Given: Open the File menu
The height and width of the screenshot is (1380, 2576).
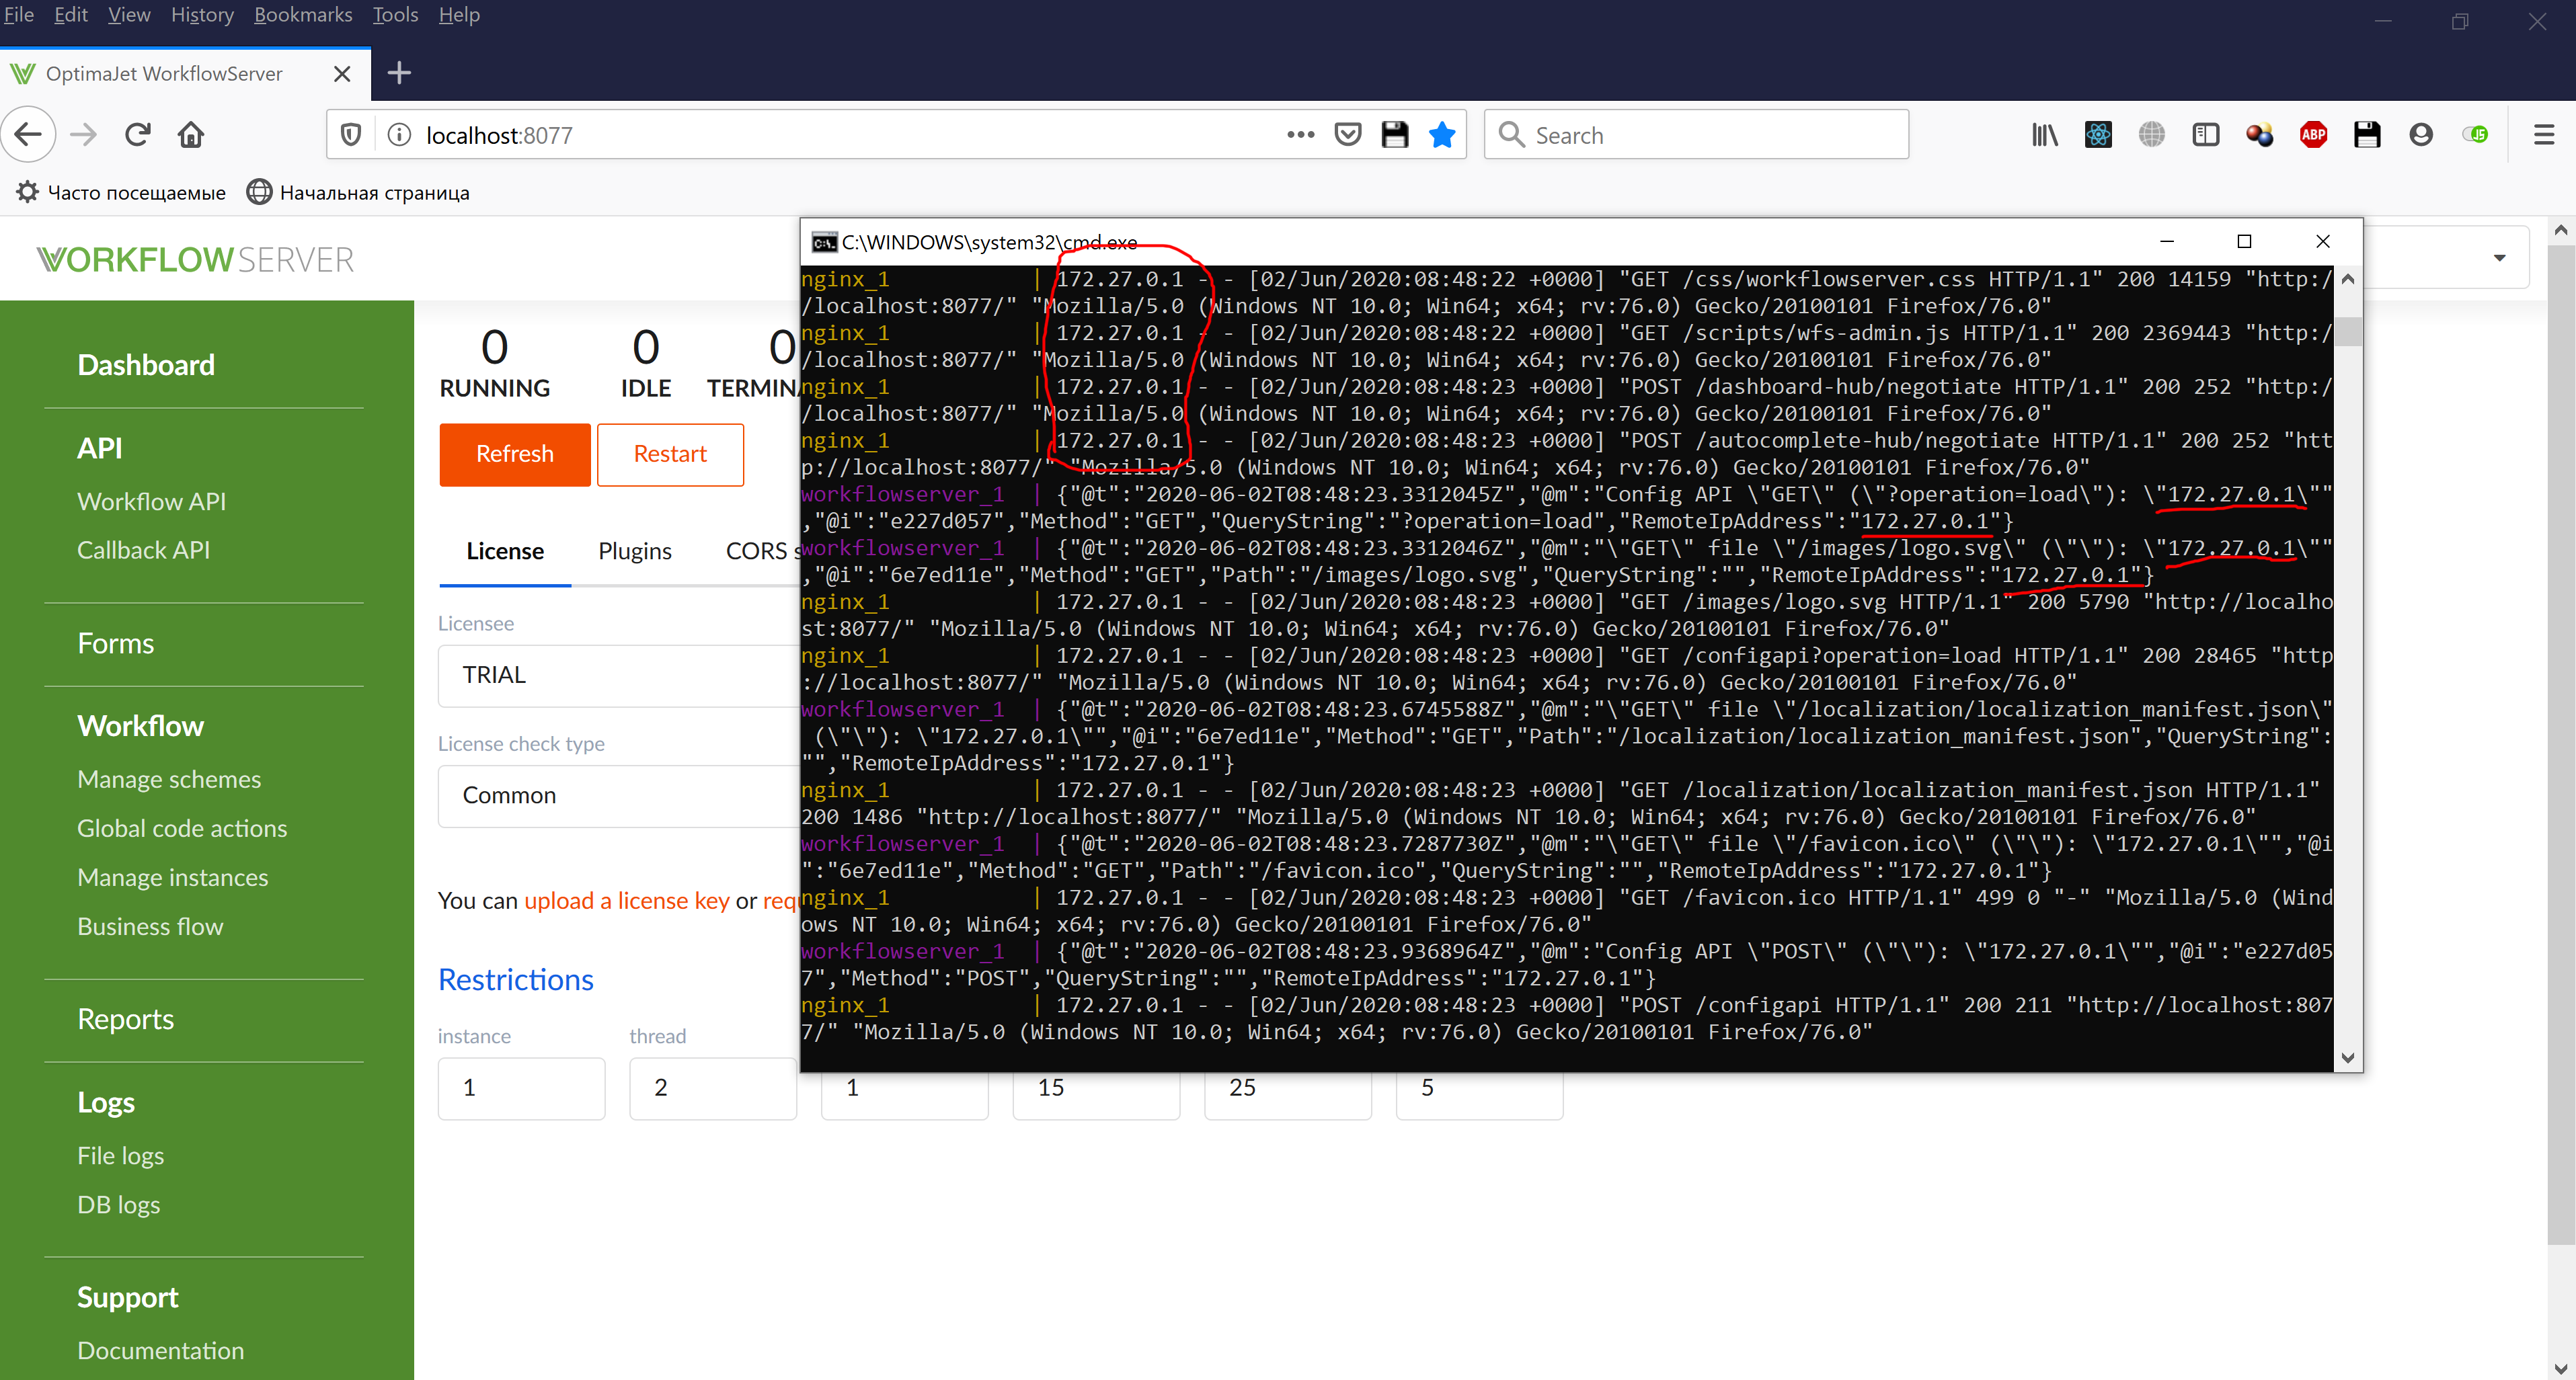Looking at the screenshot, I should coord(19,15).
